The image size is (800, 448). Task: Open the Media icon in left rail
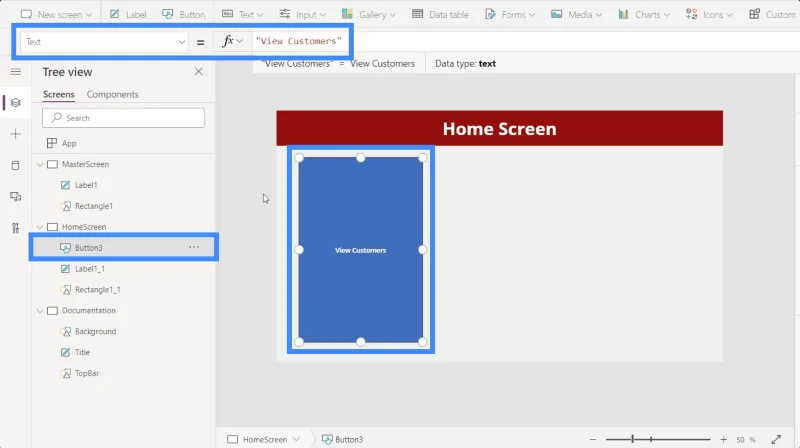(x=16, y=197)
